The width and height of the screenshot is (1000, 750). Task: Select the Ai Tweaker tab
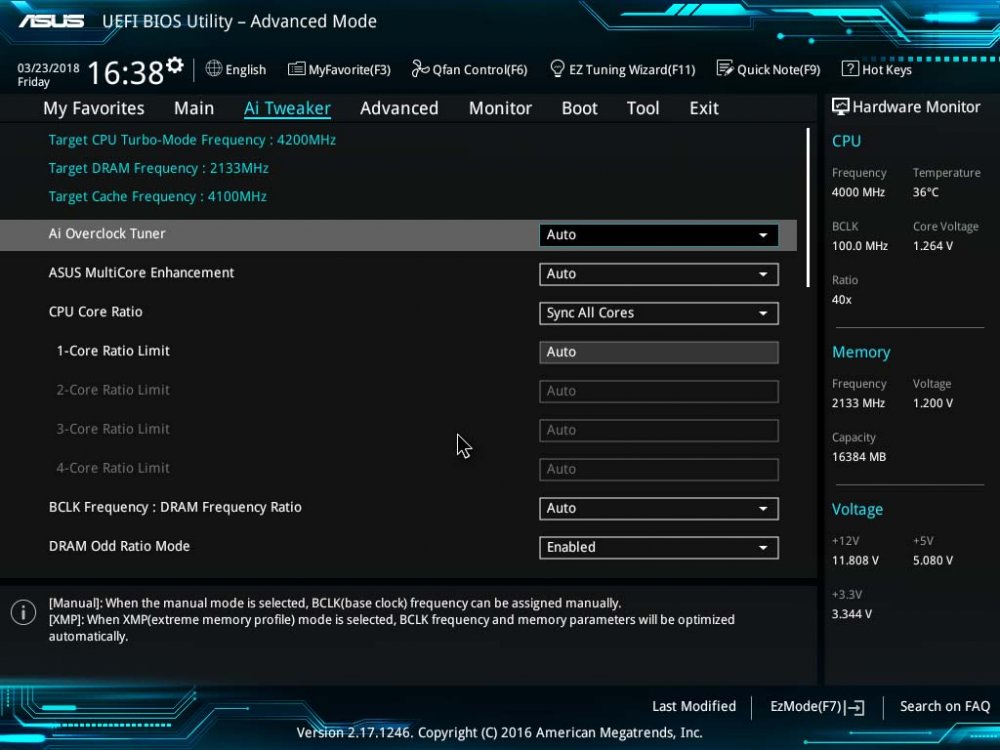287,108
